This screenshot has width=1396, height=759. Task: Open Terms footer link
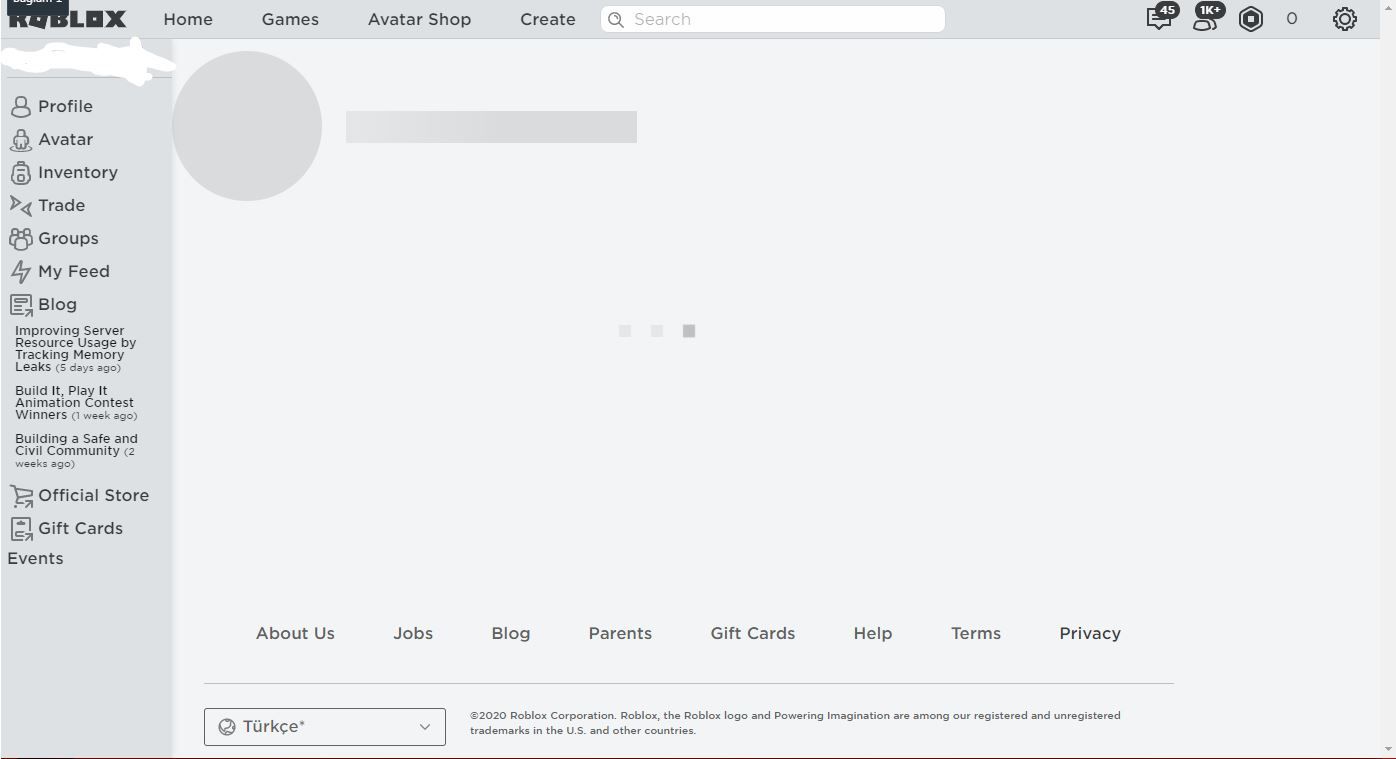(976, 633)
